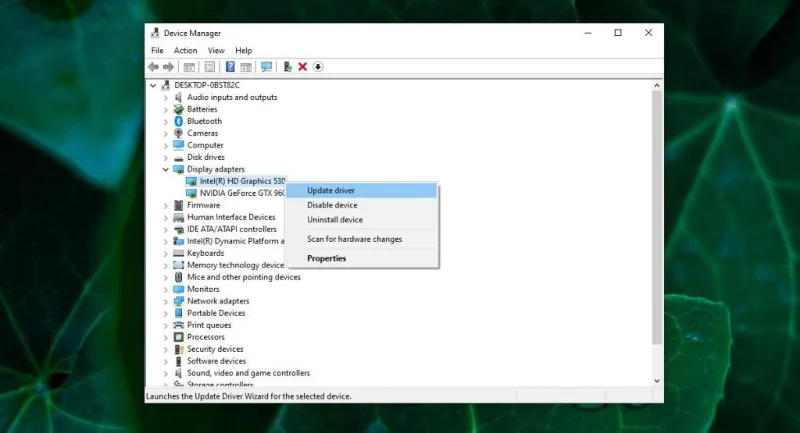Viewport: 800px width, 433px height.
Task: Click the scrollbar up arrow
Action: (x=657, y=86)
